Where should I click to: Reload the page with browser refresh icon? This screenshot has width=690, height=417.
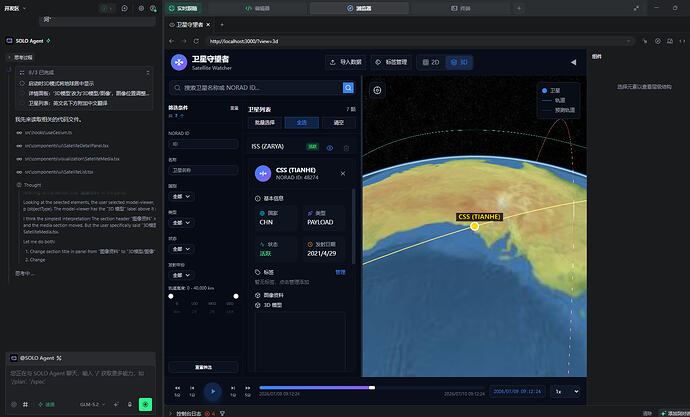196,41
